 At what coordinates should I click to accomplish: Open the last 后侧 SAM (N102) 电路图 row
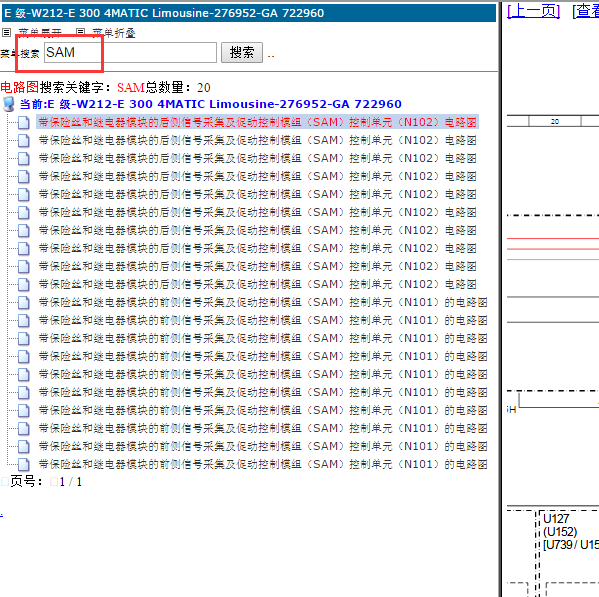pos(257,284)
